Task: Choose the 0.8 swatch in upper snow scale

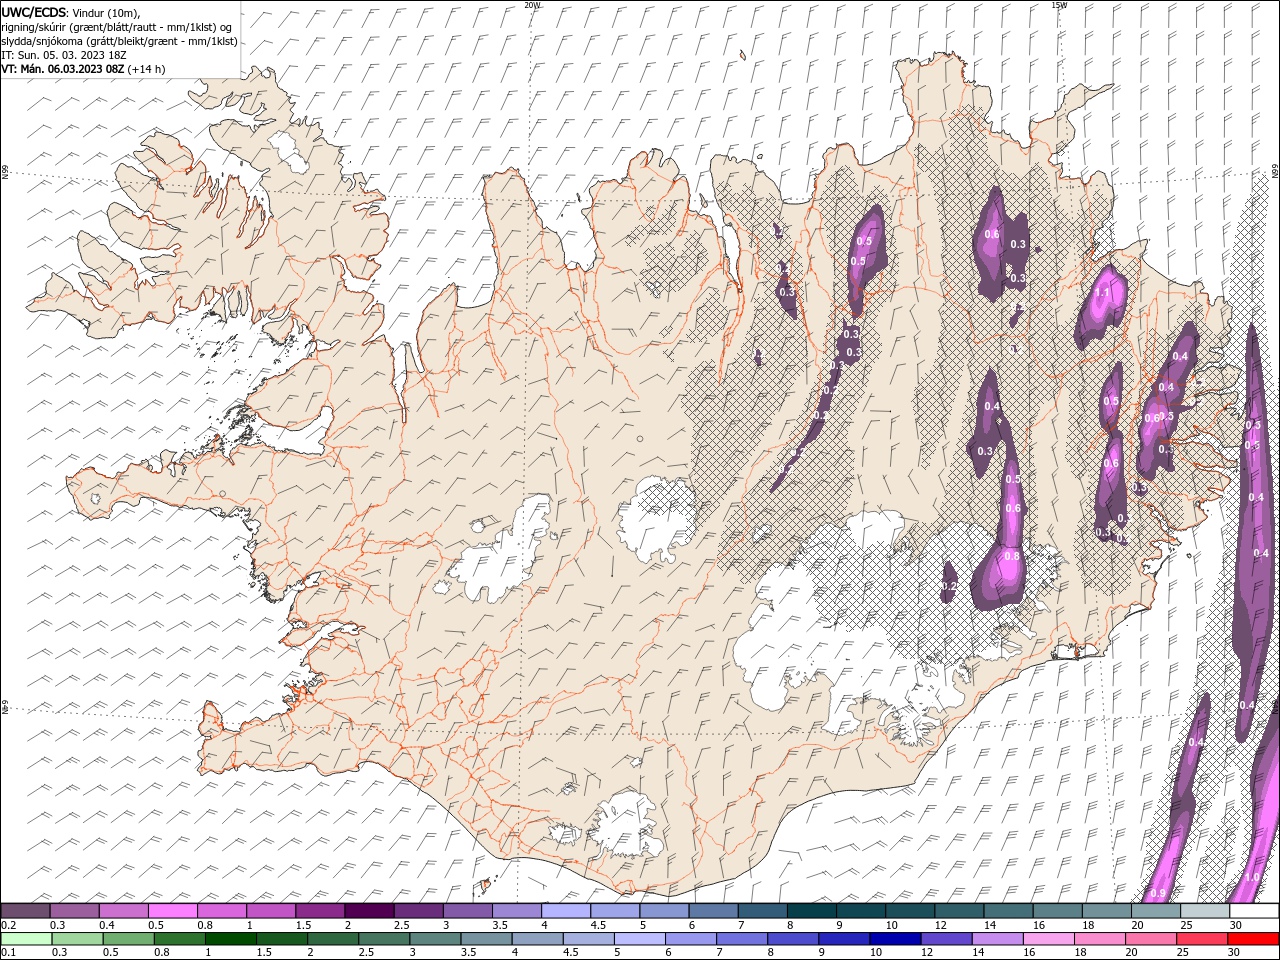Action: coord(221,911)
